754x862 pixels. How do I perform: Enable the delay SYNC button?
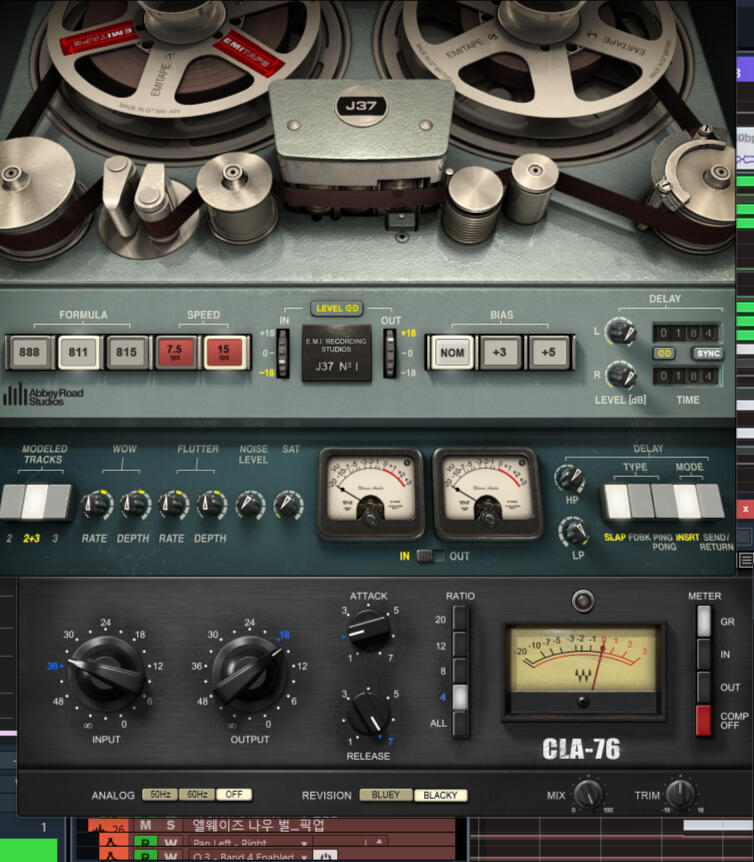(706, 354)
